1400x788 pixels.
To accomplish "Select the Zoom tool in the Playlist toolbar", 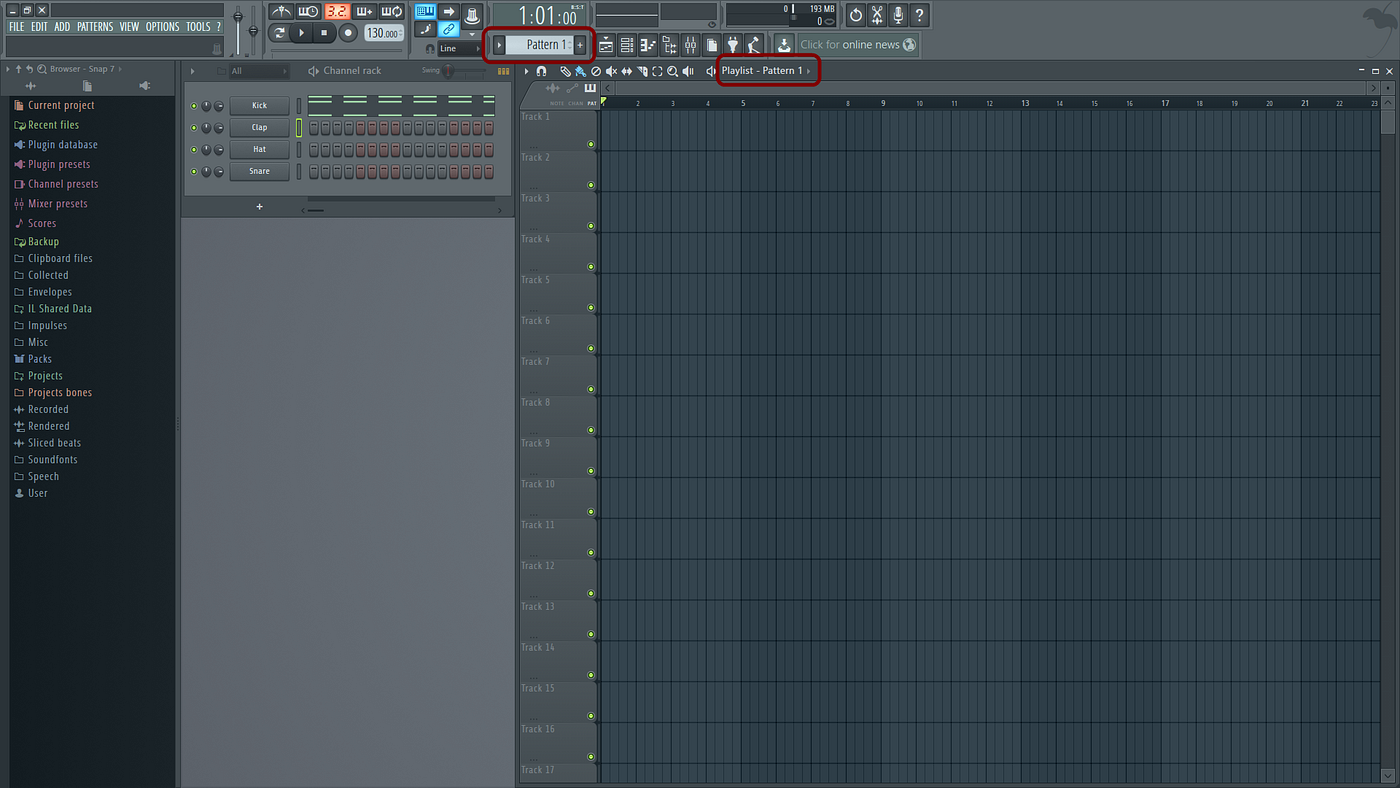I will tap(672, 71).
